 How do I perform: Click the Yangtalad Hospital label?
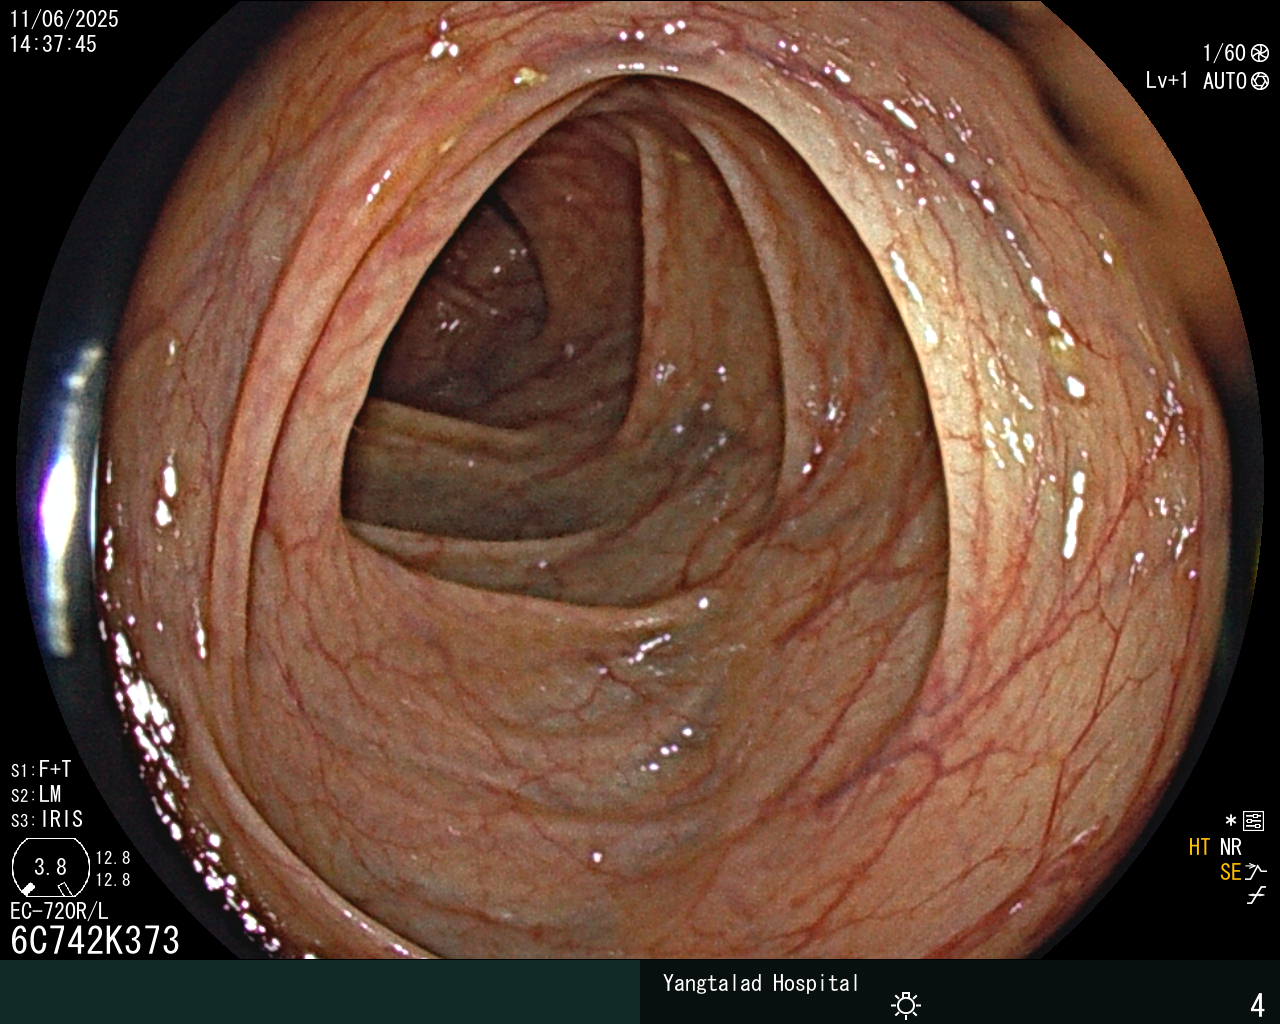(x=761, y=984)
